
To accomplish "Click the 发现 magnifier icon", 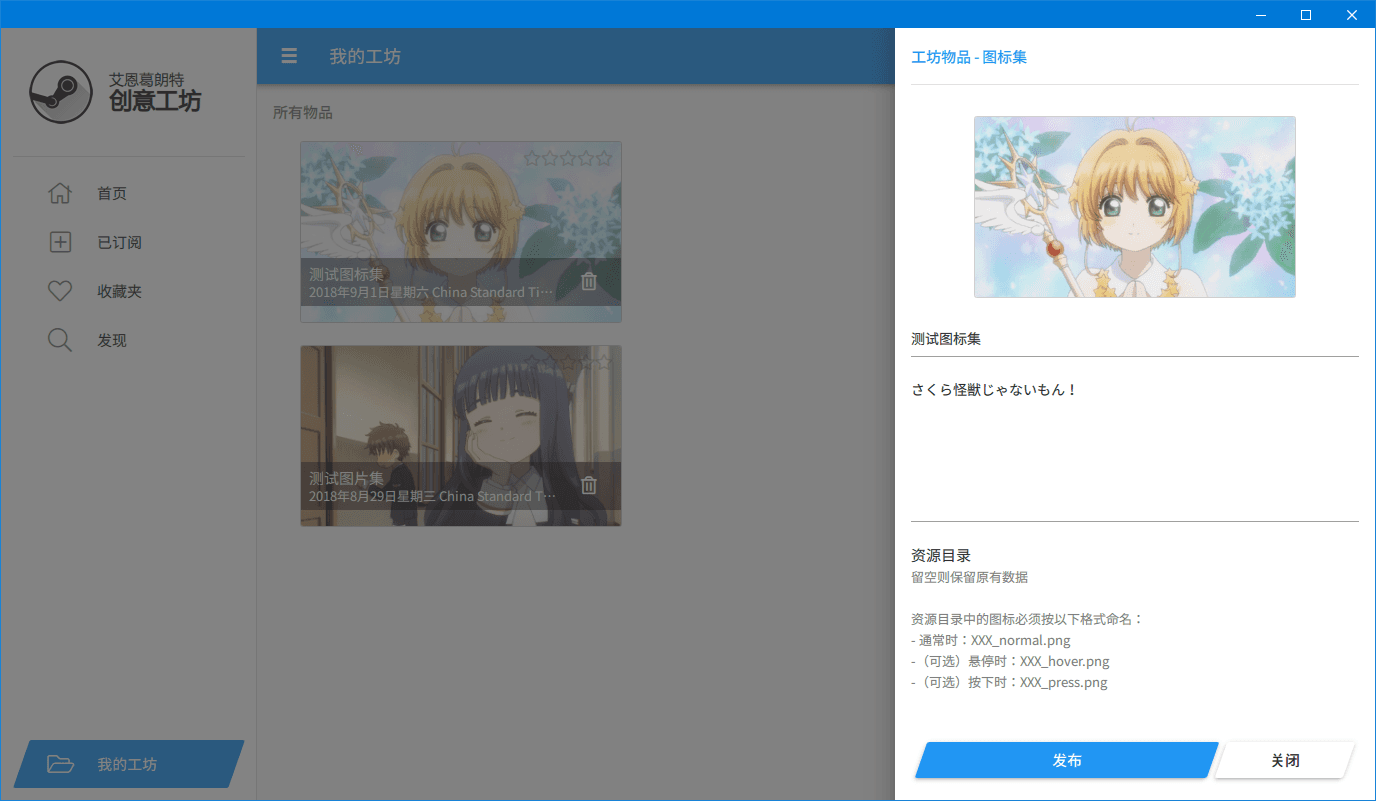I will pyautogui.click(x=60, y=340).
